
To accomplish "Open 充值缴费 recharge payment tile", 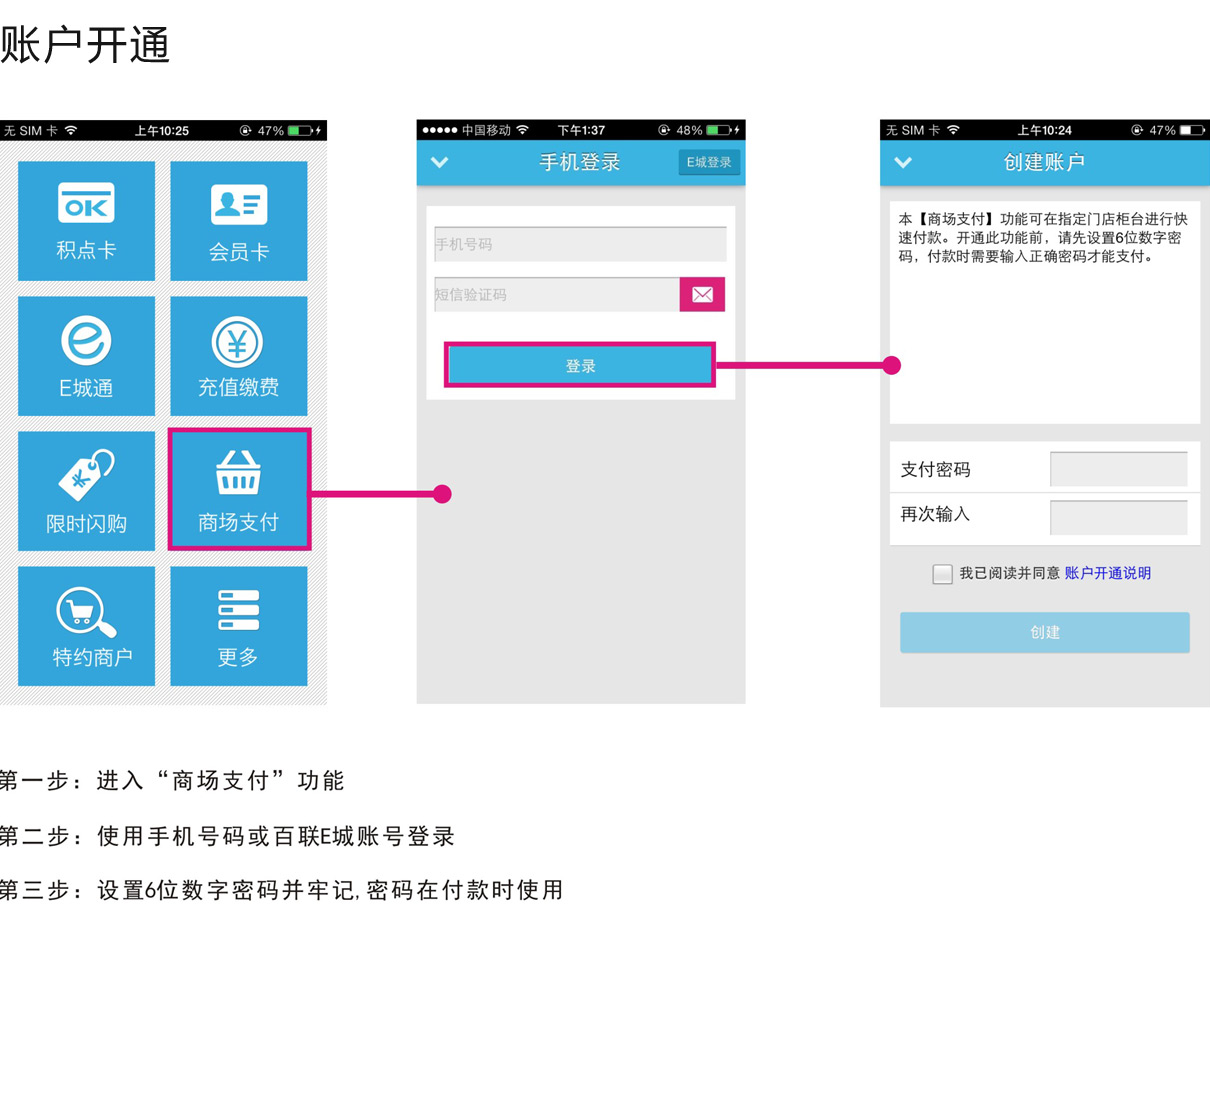I will pyautogui.click(x=238, y=356).
